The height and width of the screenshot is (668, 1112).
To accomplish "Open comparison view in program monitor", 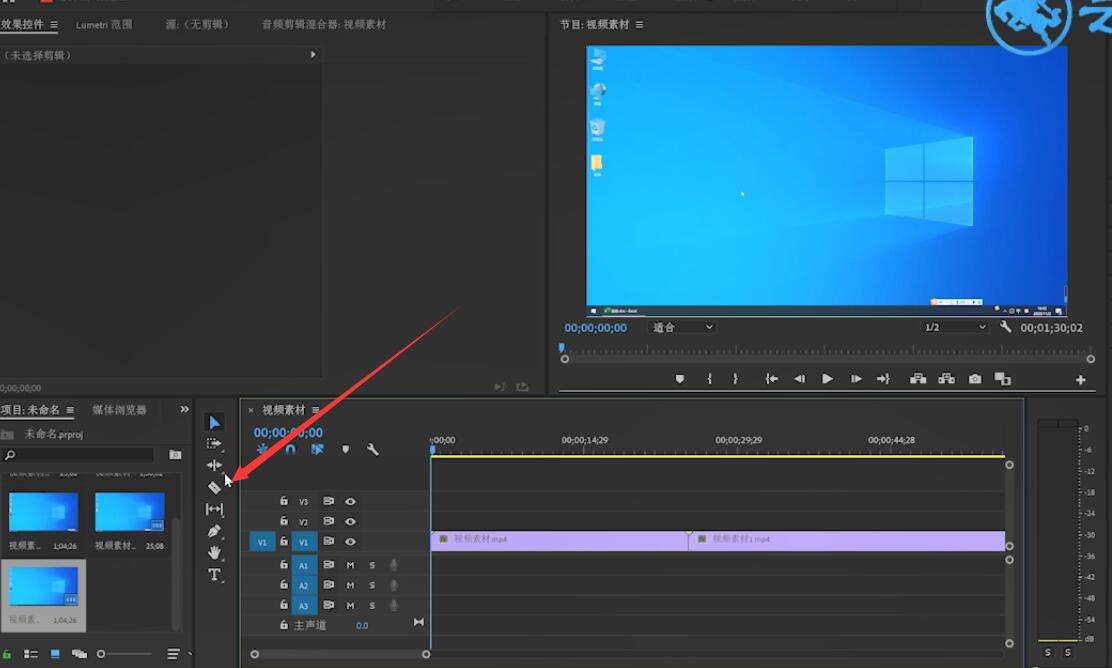I will (x=1002, y=379).
